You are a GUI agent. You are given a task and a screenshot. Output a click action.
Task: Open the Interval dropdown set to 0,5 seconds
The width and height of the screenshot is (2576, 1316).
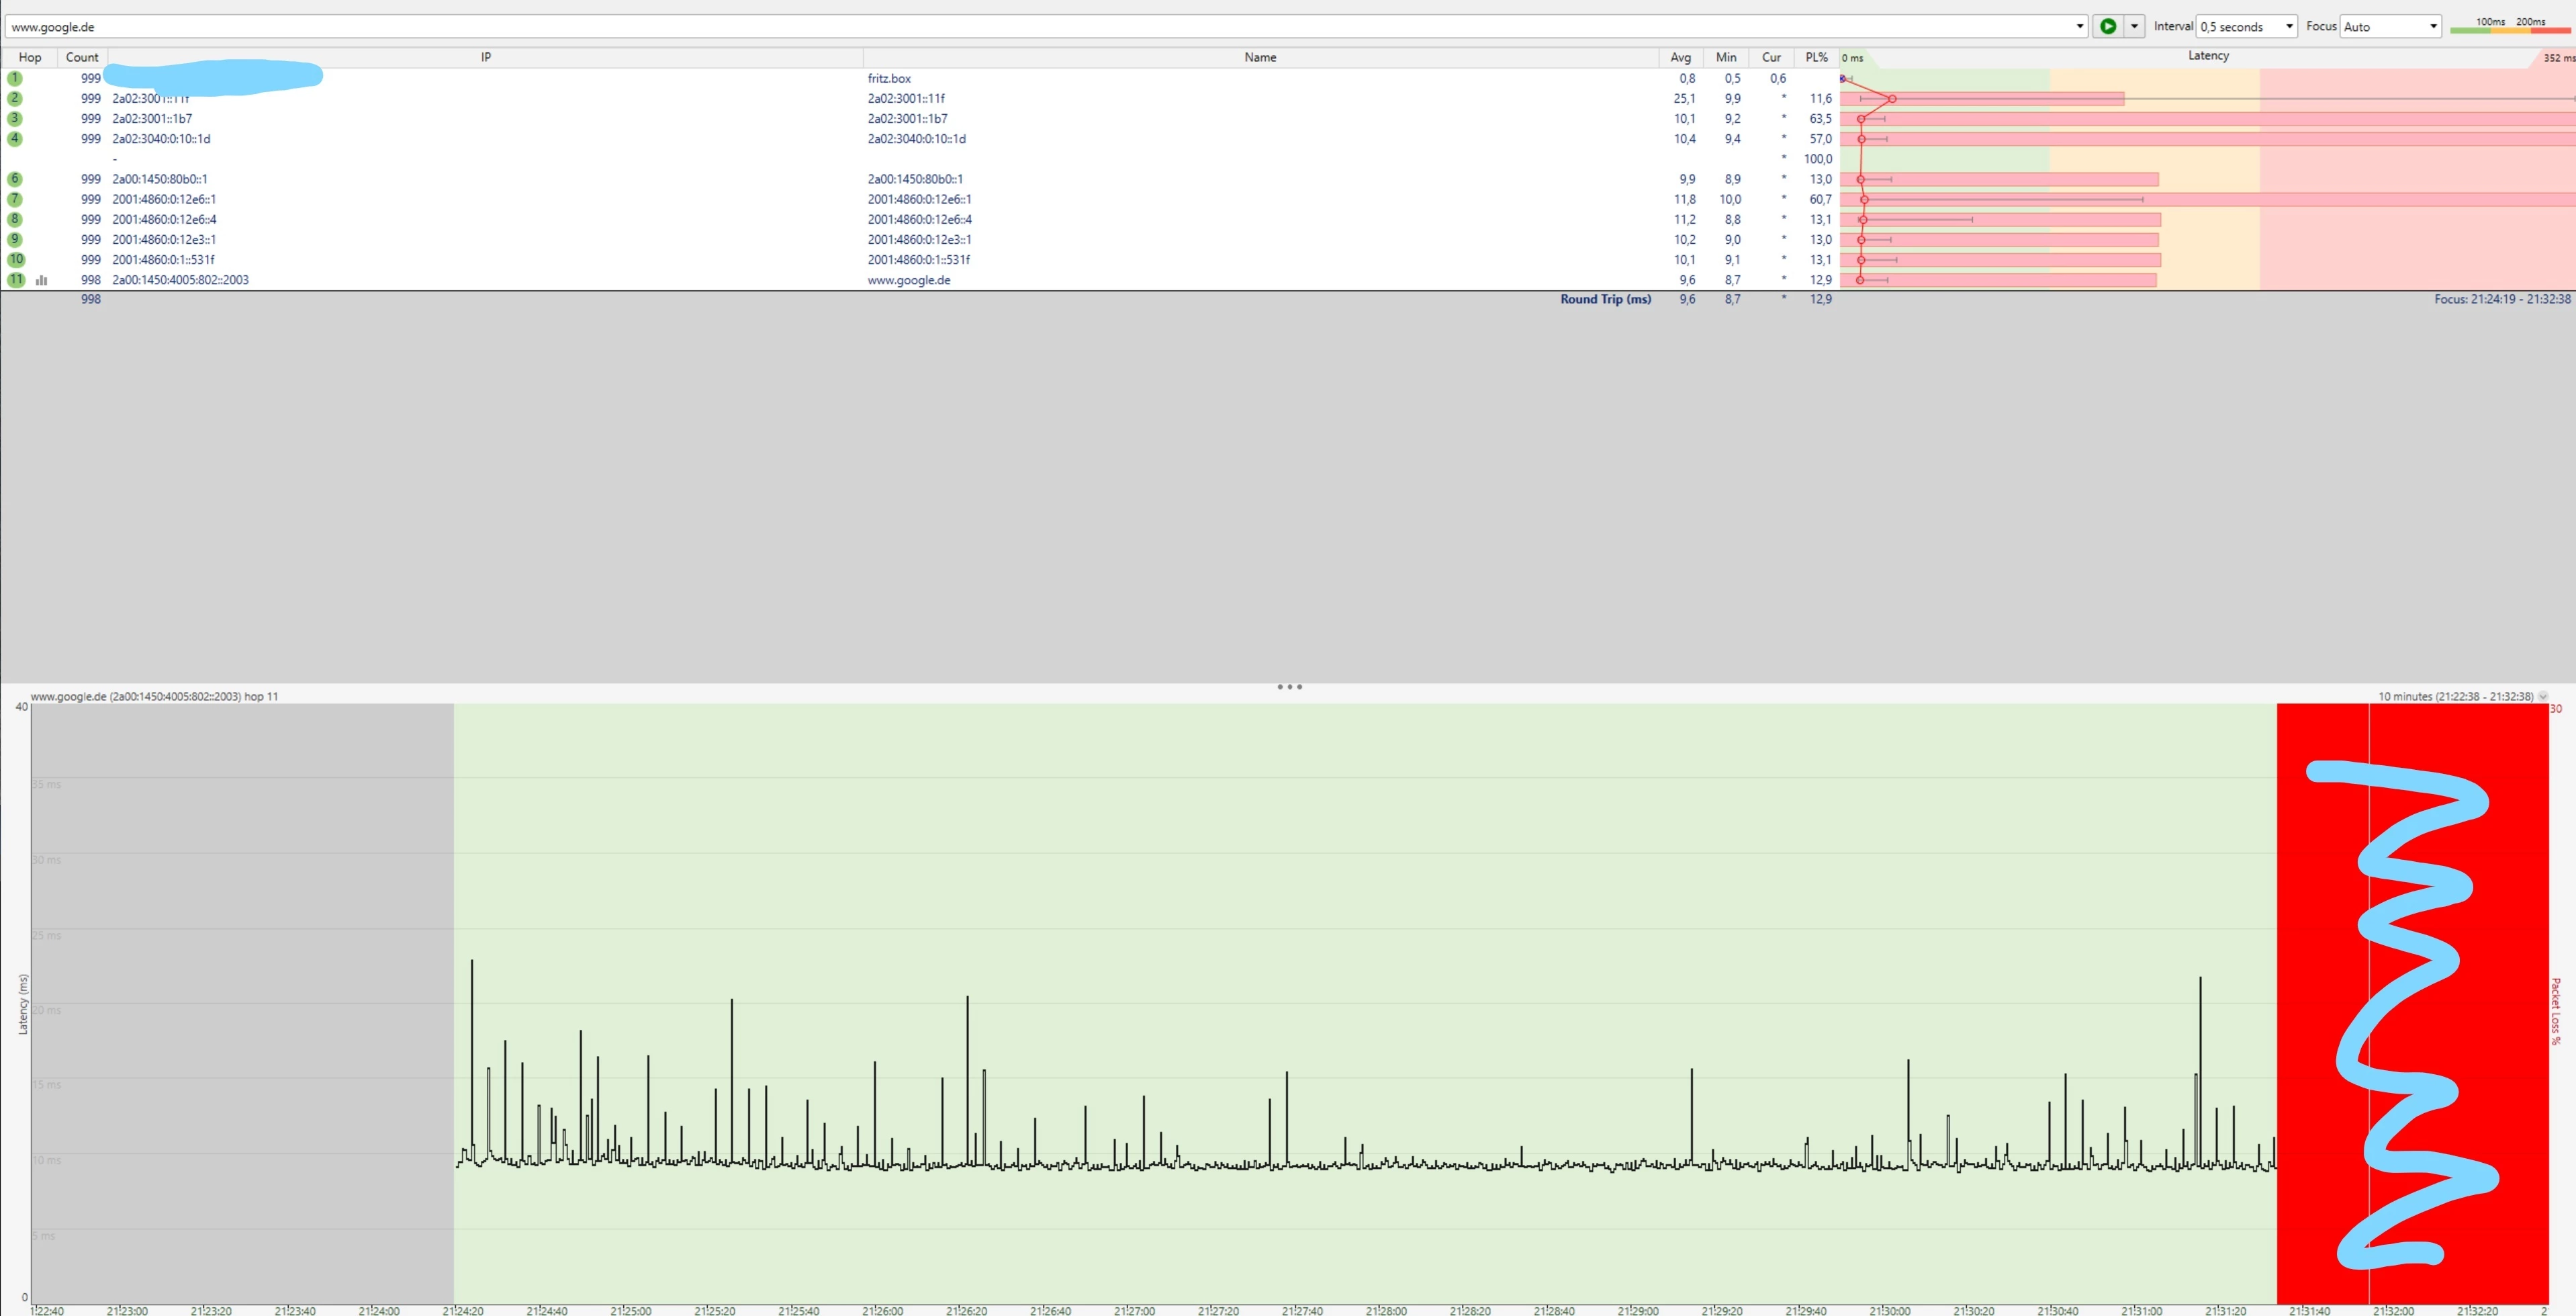coord(2246,27)
